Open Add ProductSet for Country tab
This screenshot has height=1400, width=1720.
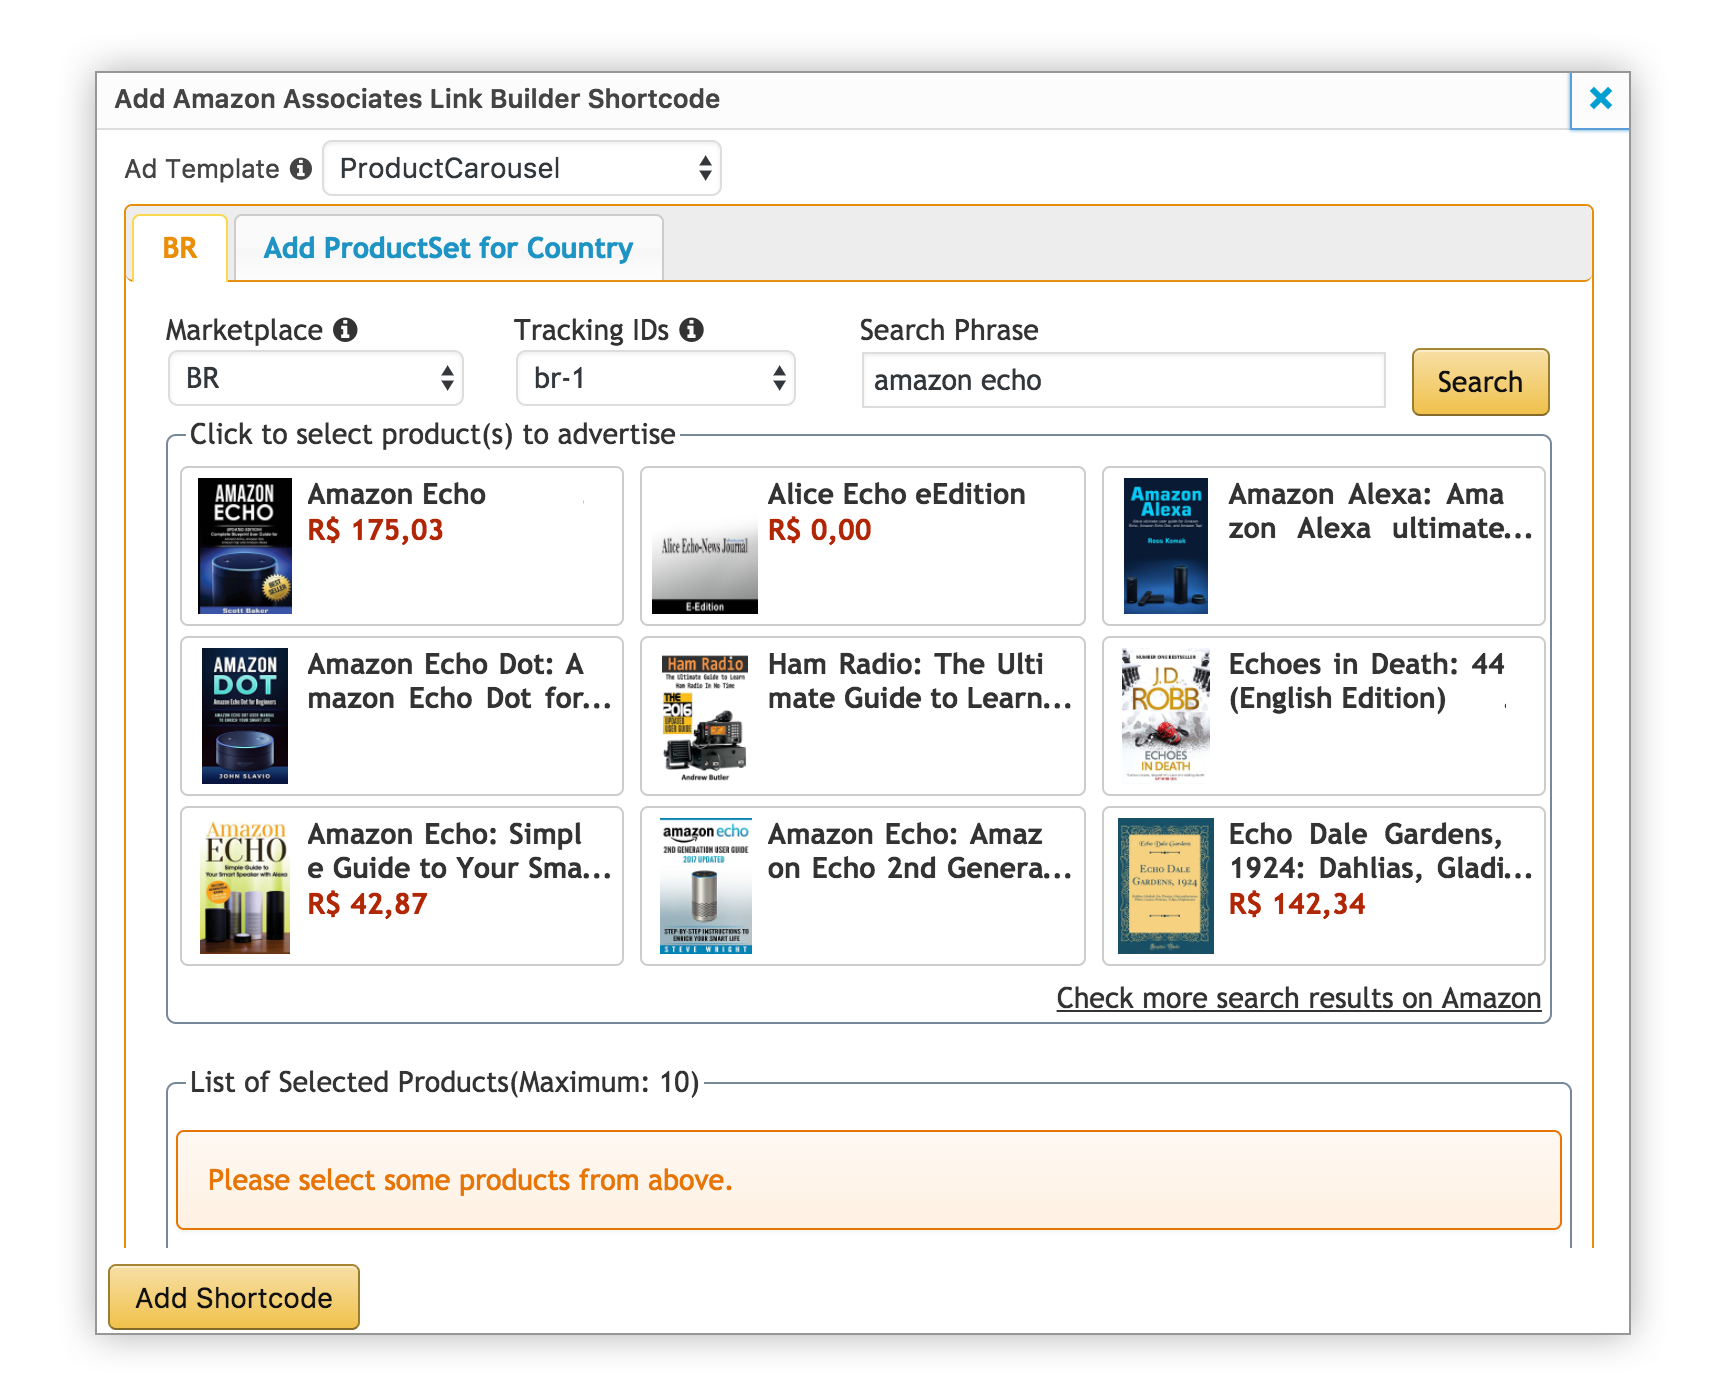pyautogui.click(x=448, y=249)
